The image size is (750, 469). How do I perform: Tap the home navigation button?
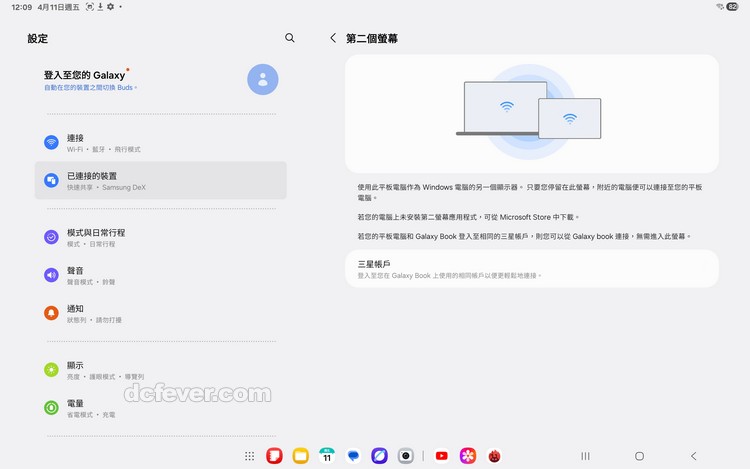639,456
